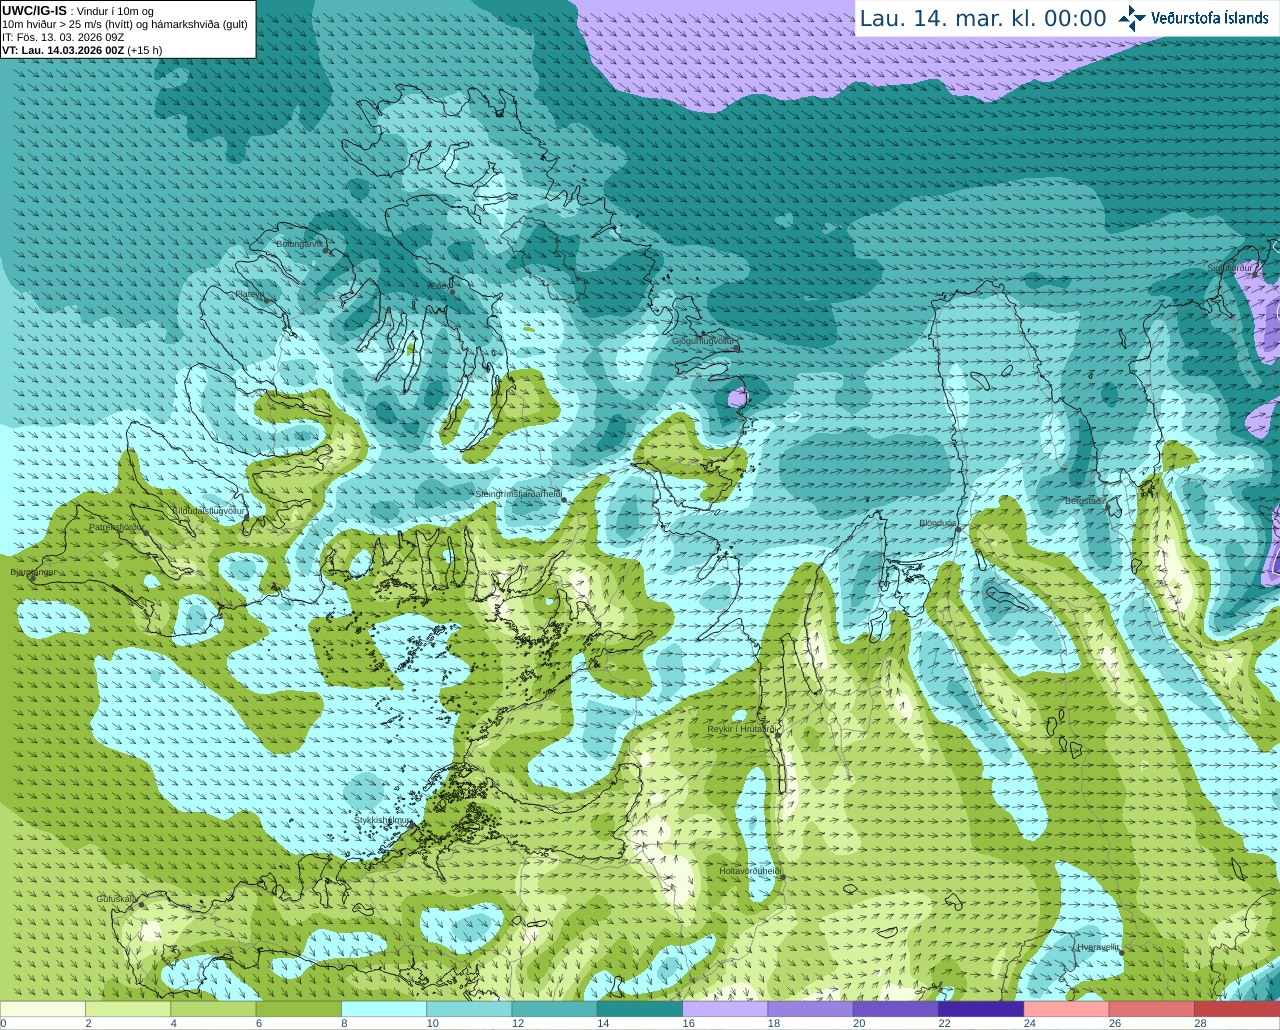Viewport: 1280px width, 1030px height.
Task: Pick the 0–2 m/s pale yellow legend swatch
Action: point(42,1008)
